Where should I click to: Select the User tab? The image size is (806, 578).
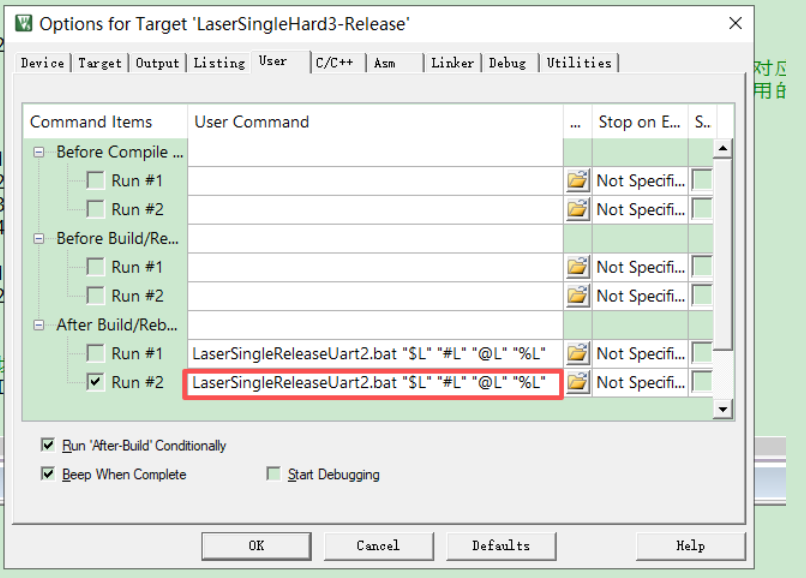tap(281, 62)
